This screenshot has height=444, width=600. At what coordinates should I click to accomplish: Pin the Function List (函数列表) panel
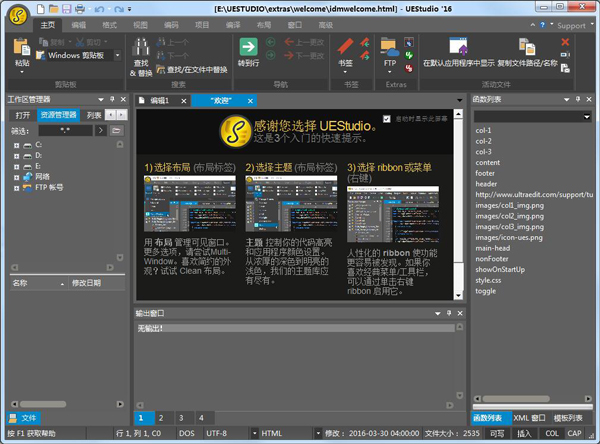point(578,99)
